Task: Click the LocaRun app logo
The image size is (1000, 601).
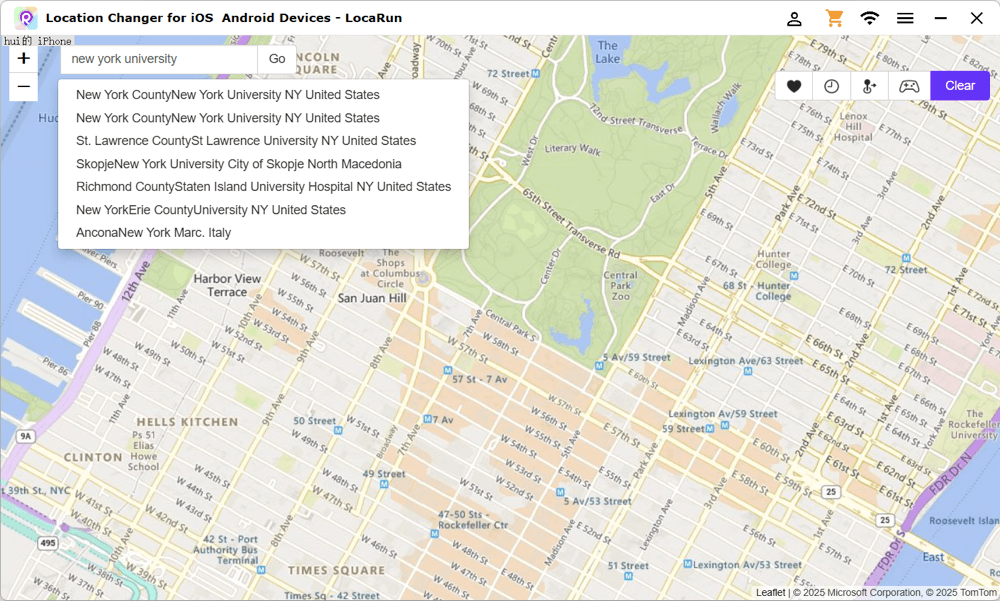Action: pyautogui.click(x=26, y=18)
